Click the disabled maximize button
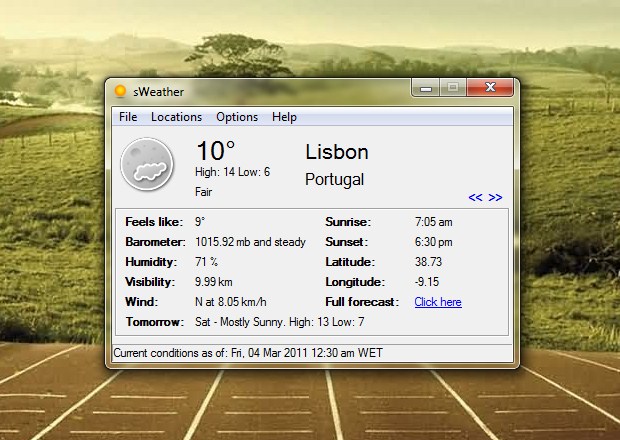Screen dimensions: 620x440 (453, 88)
